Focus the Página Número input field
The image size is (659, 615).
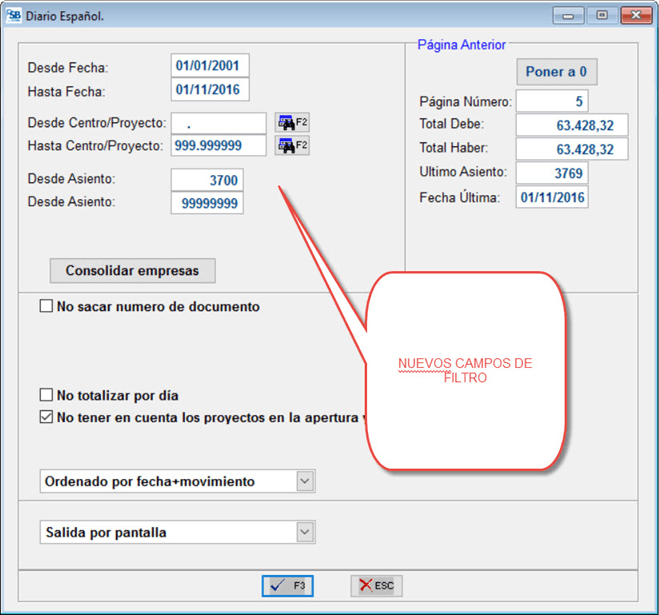pos(552,101)
